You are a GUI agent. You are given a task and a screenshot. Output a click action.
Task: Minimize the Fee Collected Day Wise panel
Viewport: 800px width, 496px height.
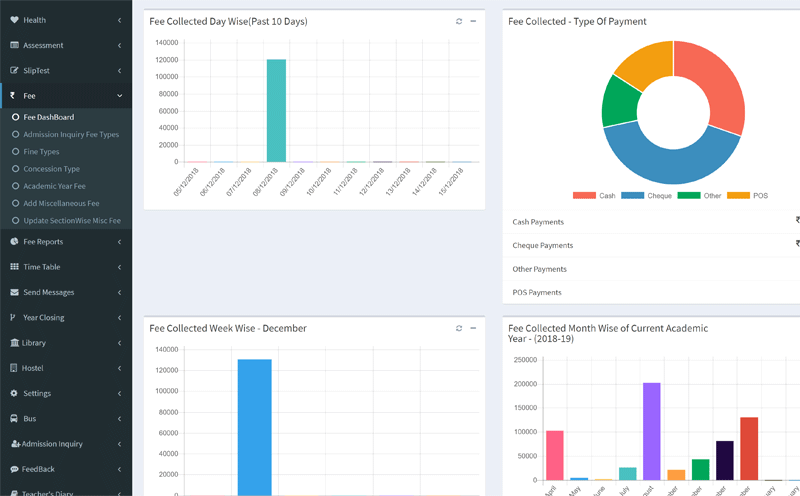click(x=473, y=21)
